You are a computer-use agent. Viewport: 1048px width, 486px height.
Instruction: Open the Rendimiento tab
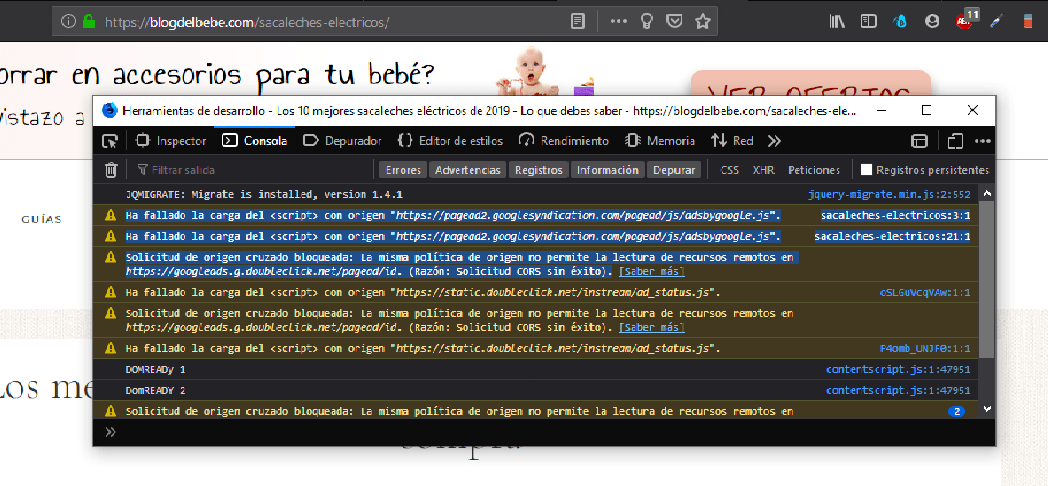565,141
